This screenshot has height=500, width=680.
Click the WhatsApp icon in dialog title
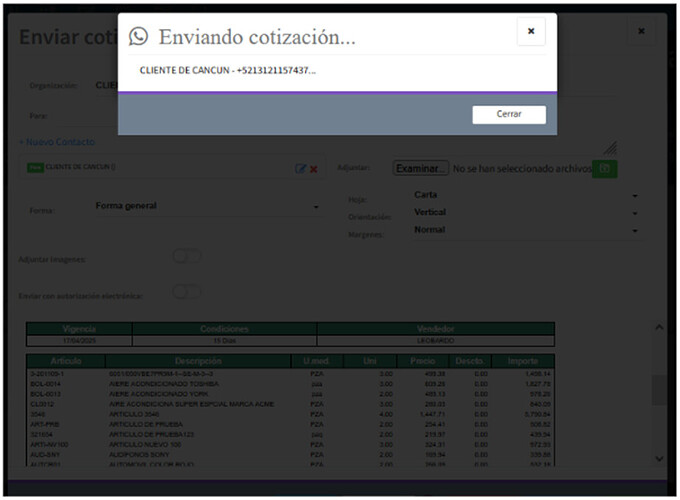(138, 37)
